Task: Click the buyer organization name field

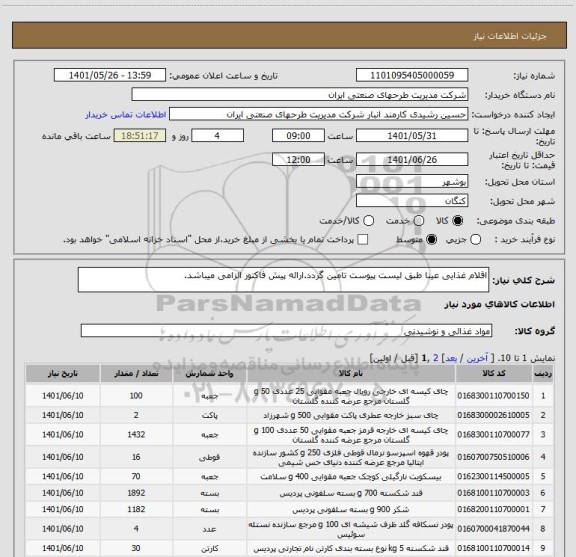Action: coord(300,95)
